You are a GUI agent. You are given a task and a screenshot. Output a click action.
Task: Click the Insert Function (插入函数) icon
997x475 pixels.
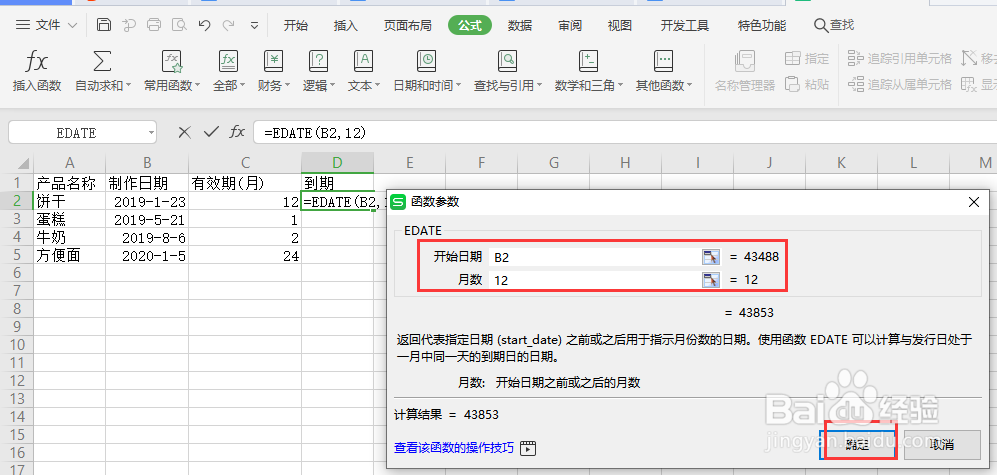tap(37, 62)
